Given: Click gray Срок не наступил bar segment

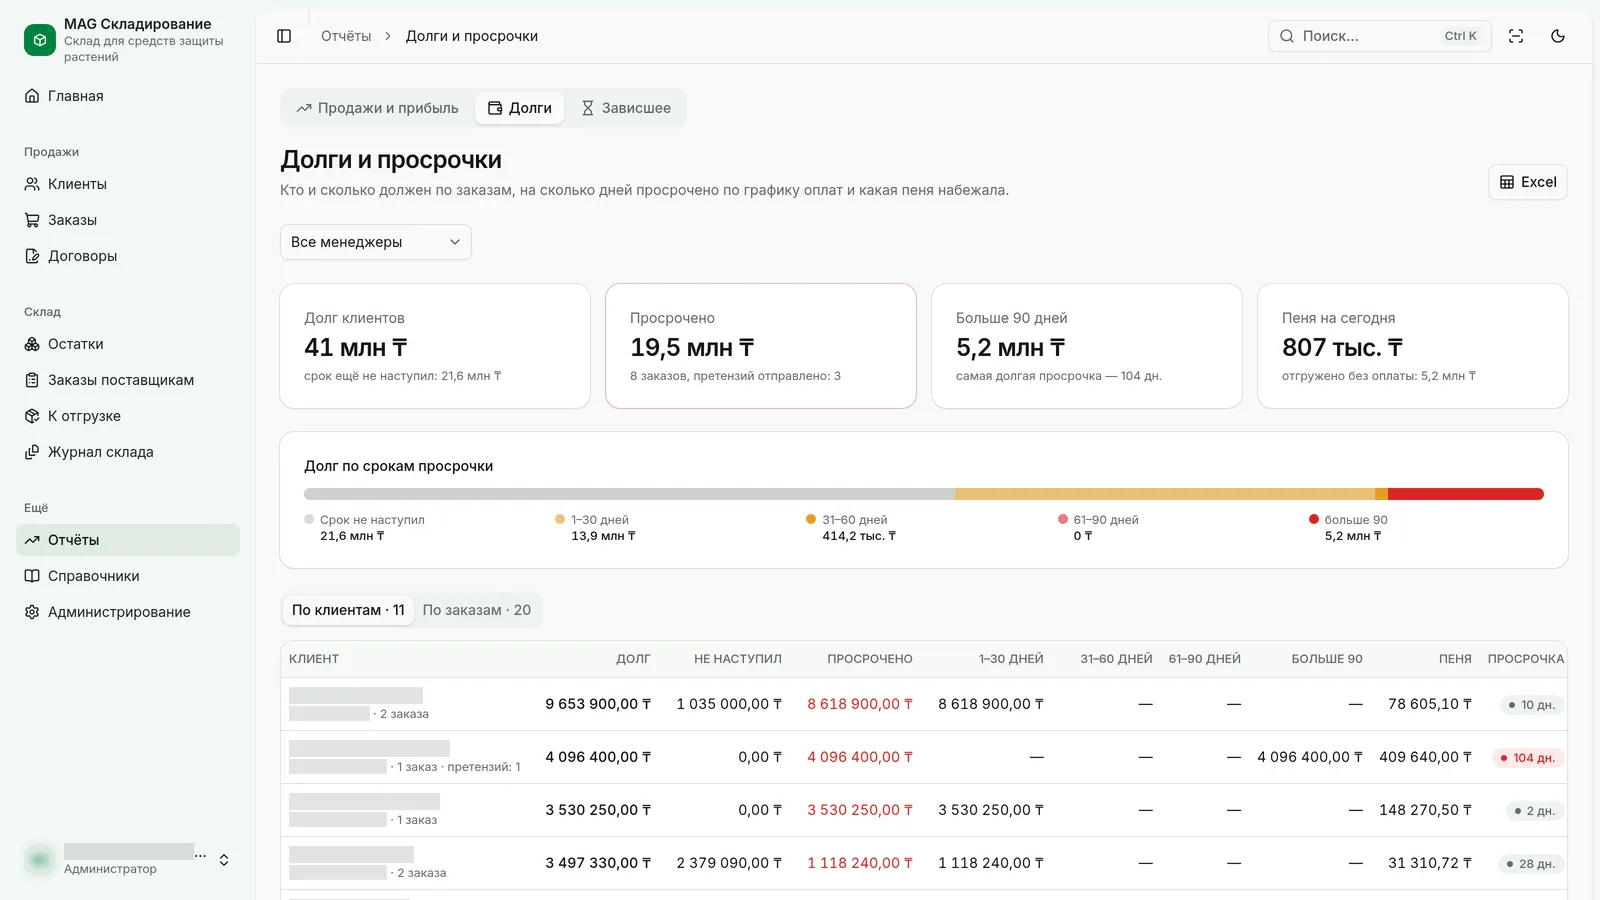Looking at the screenshot, I should (x=629, y=494).
